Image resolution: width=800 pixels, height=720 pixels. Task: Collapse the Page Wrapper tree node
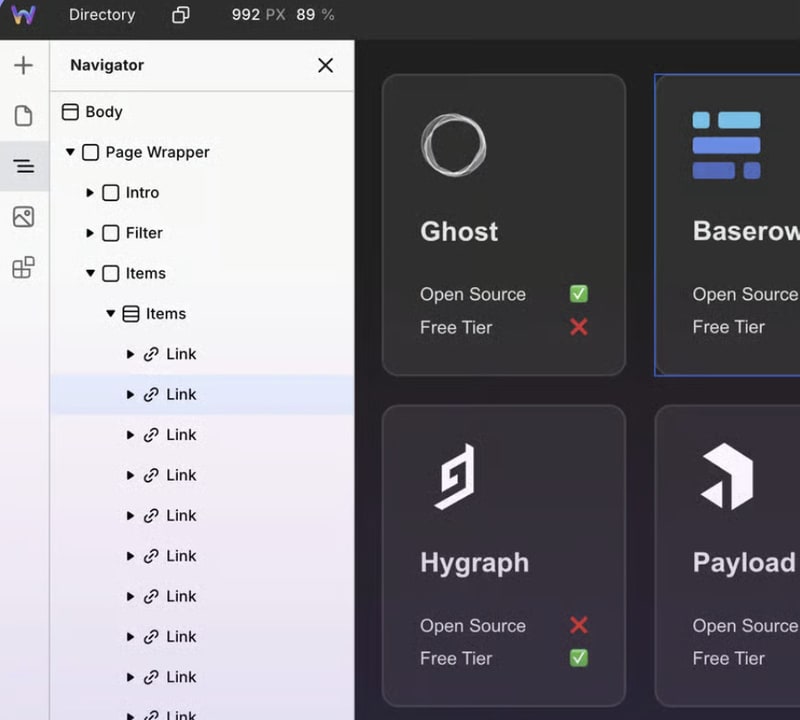tap(70, 152)
